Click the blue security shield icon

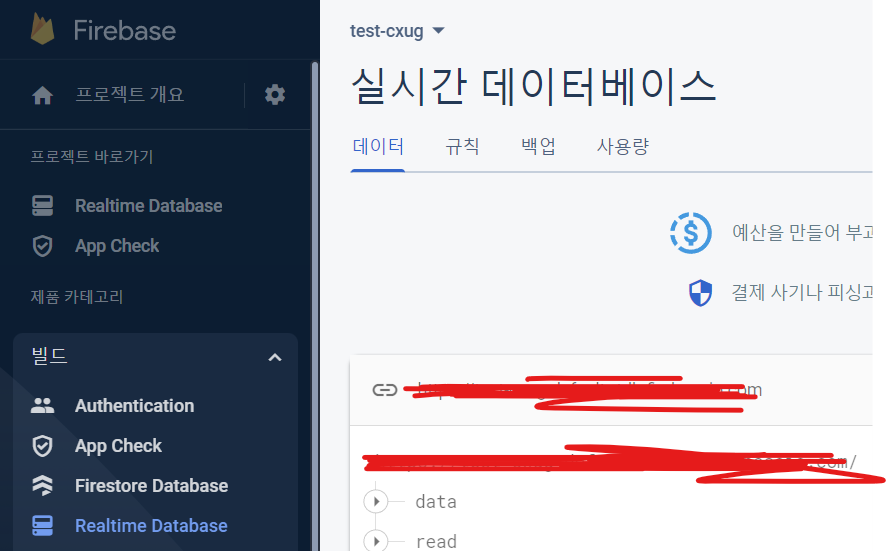click(x=701, y=293)
